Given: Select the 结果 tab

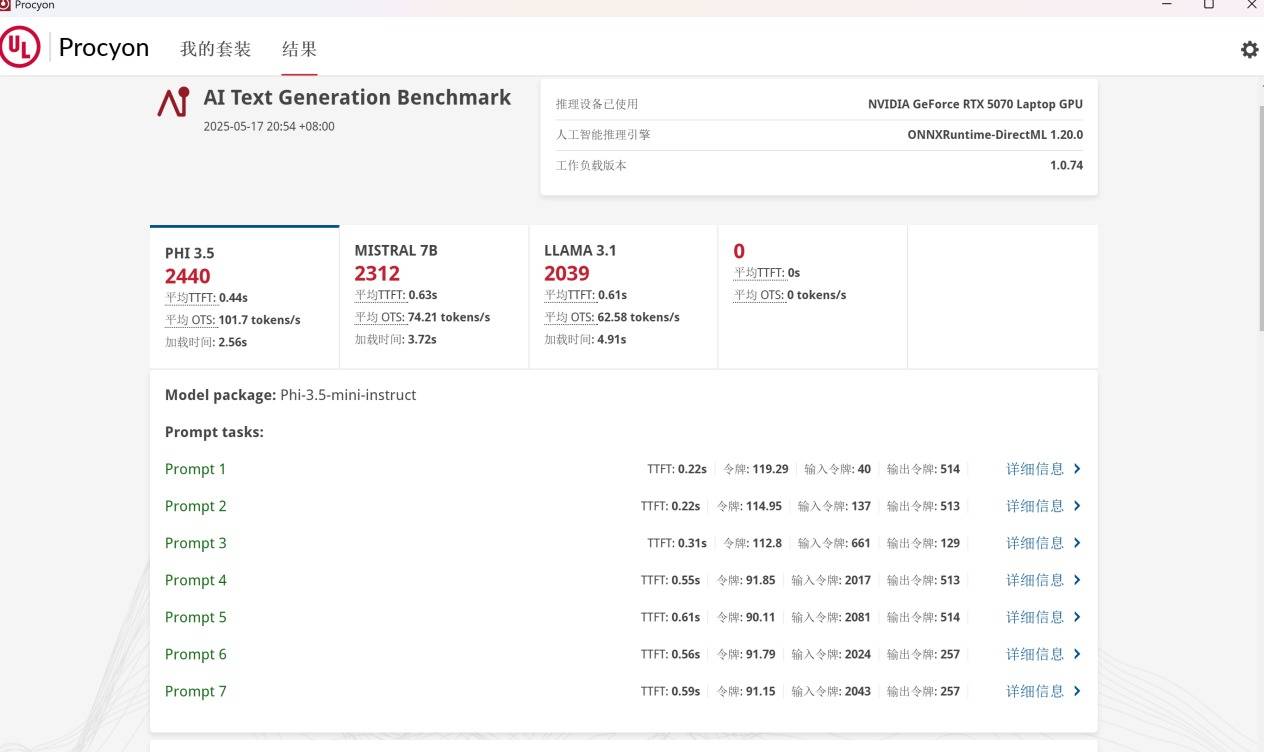Looking at the screenshot, I should 299,49.
